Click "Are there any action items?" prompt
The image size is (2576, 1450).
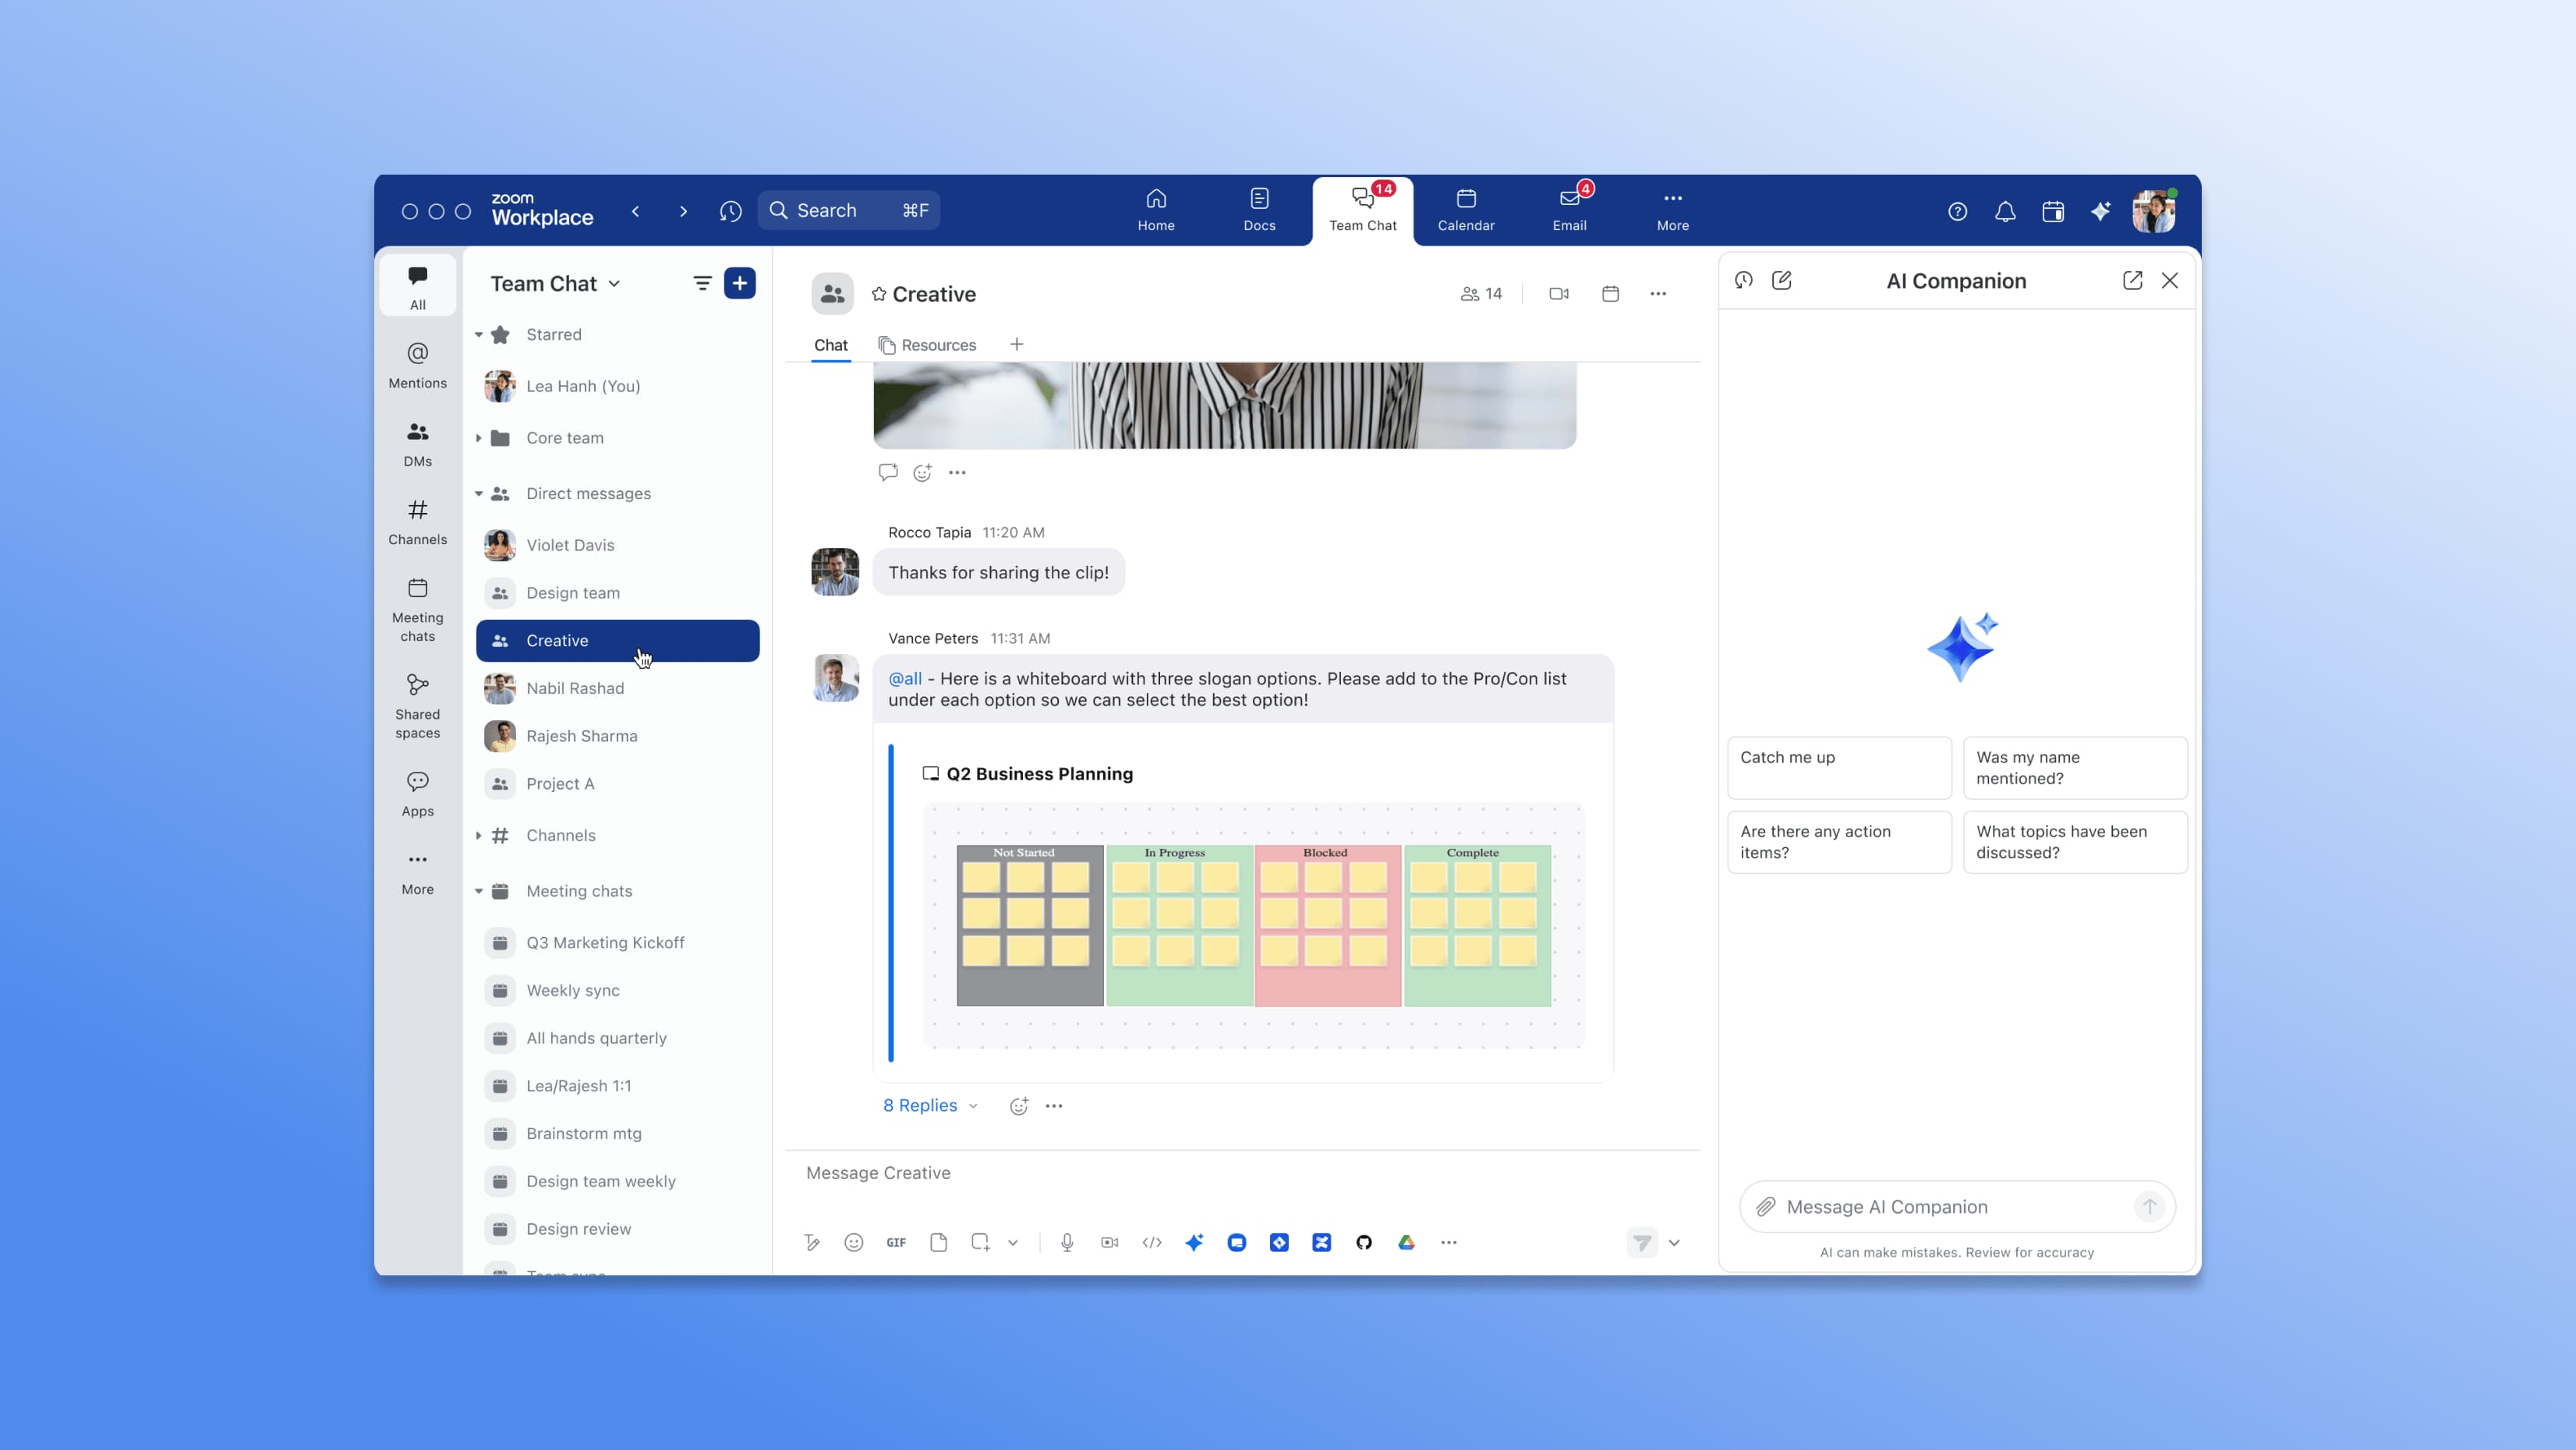[1838, 841]
